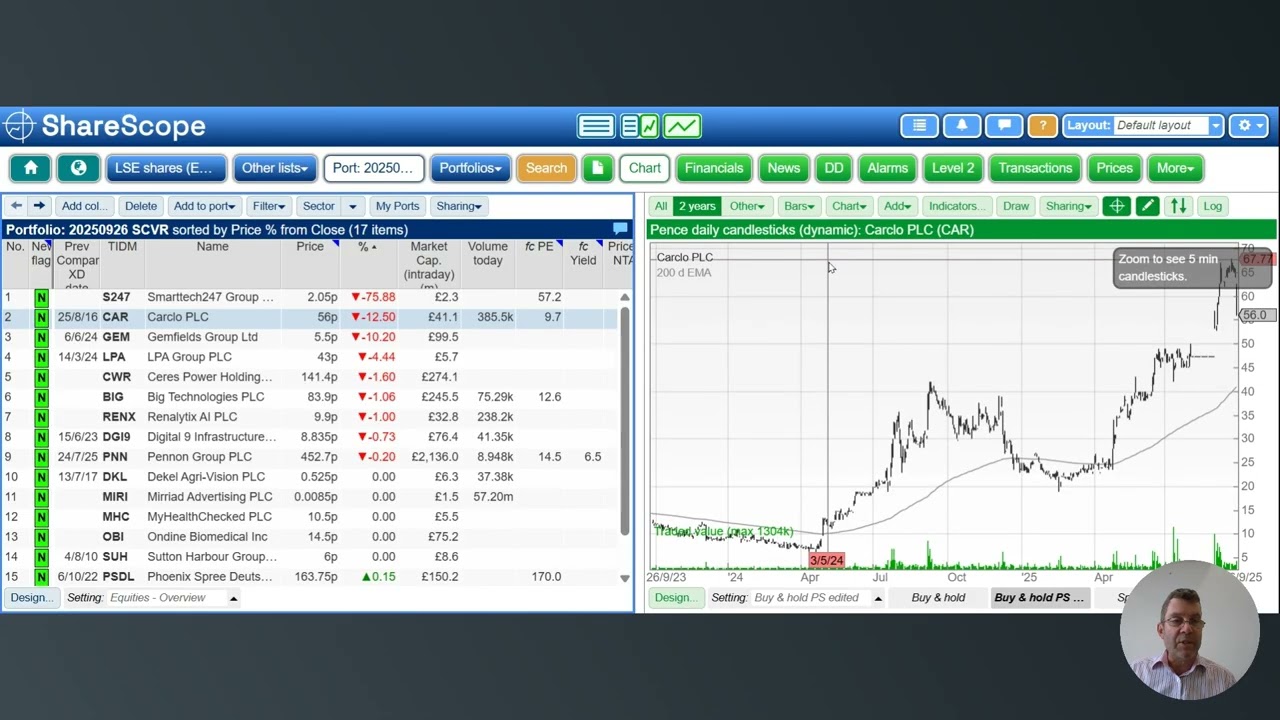Screen dimensions: 1280x720
Task: Go to the Home screen icon
Action: pos(31,168)
